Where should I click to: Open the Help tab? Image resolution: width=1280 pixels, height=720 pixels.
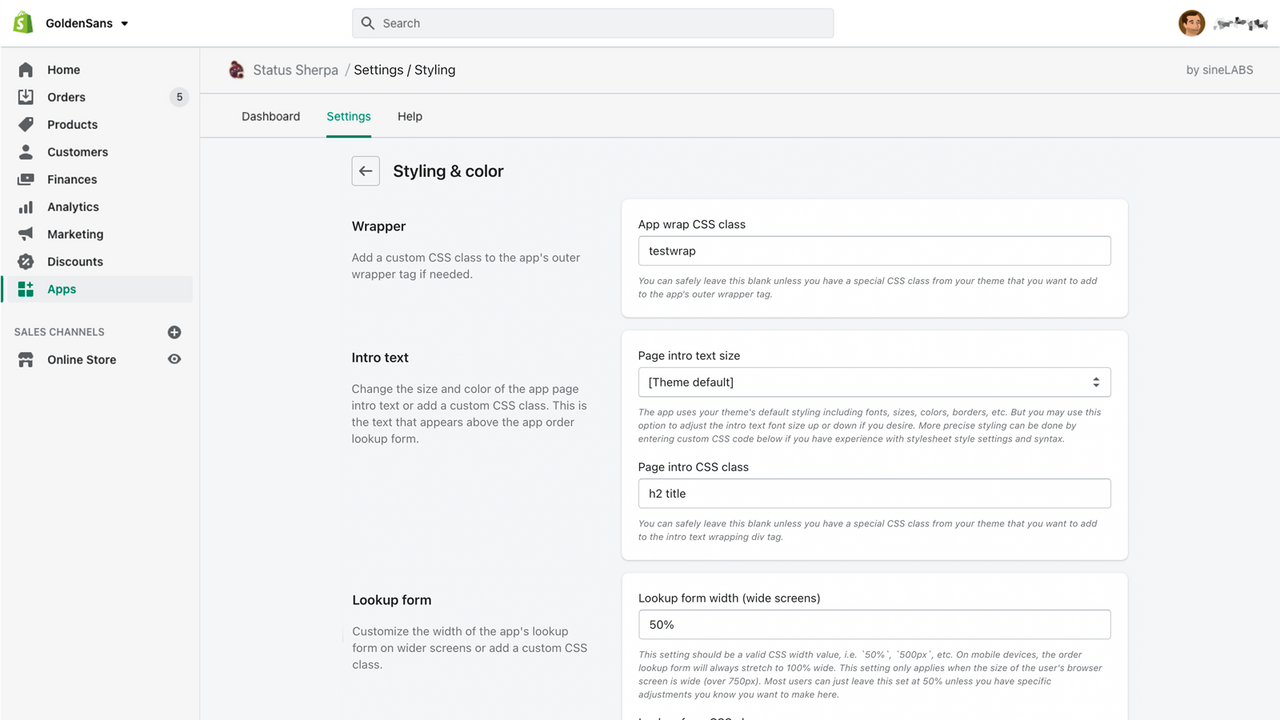(409, 116)
